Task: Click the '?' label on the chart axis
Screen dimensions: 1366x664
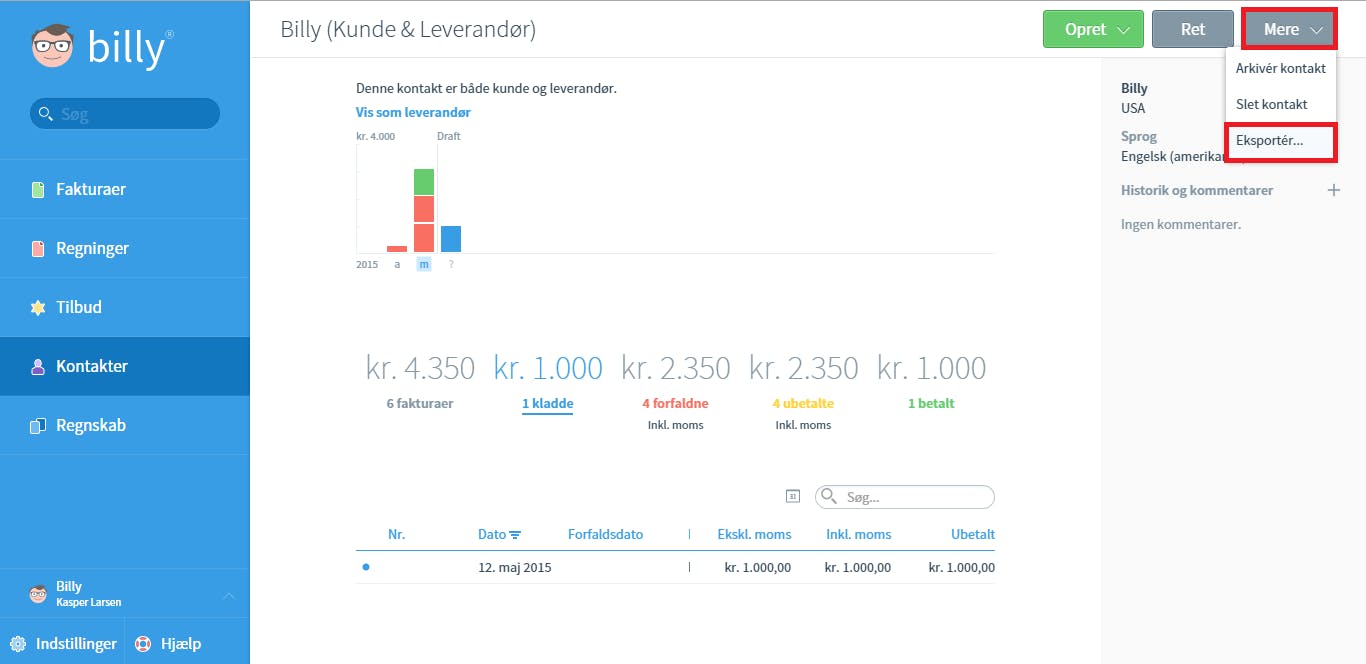Action: coord(451,264)
